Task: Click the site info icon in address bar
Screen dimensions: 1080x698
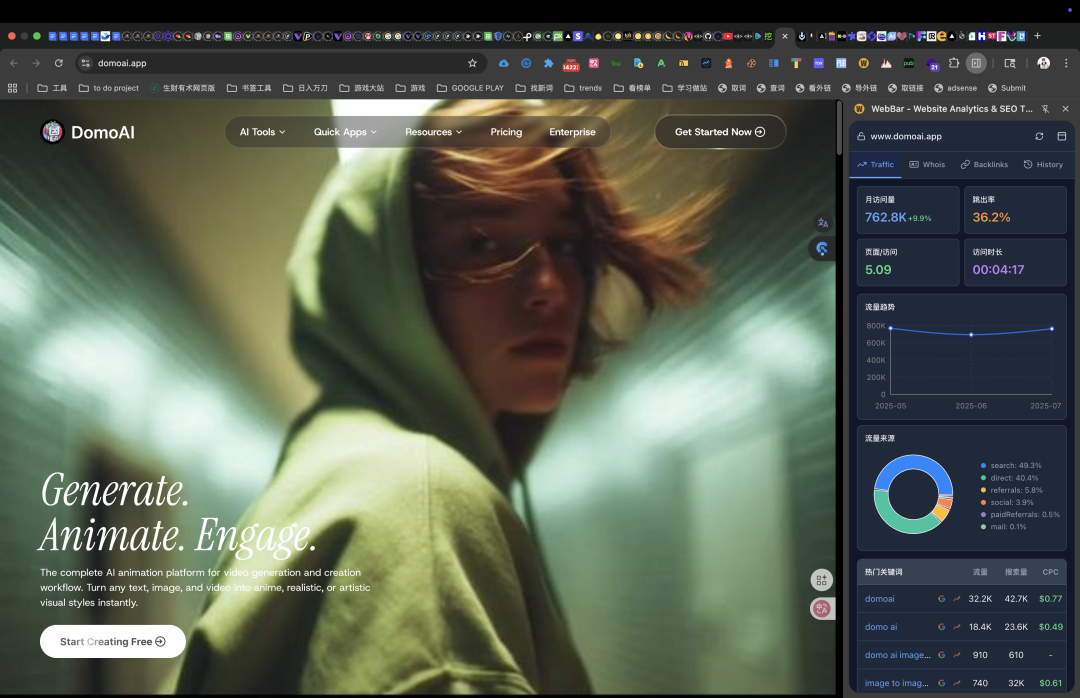Action: (85, 63)
